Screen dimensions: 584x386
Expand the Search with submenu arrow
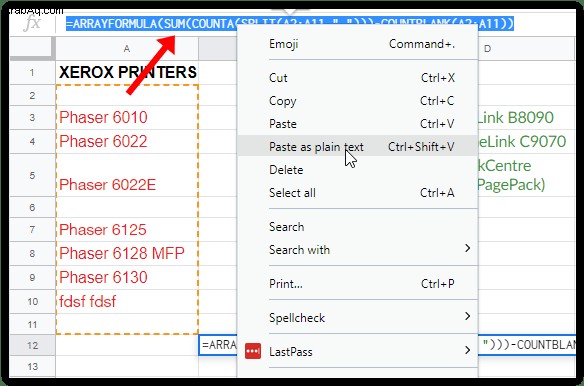click(x=467, y=249)
